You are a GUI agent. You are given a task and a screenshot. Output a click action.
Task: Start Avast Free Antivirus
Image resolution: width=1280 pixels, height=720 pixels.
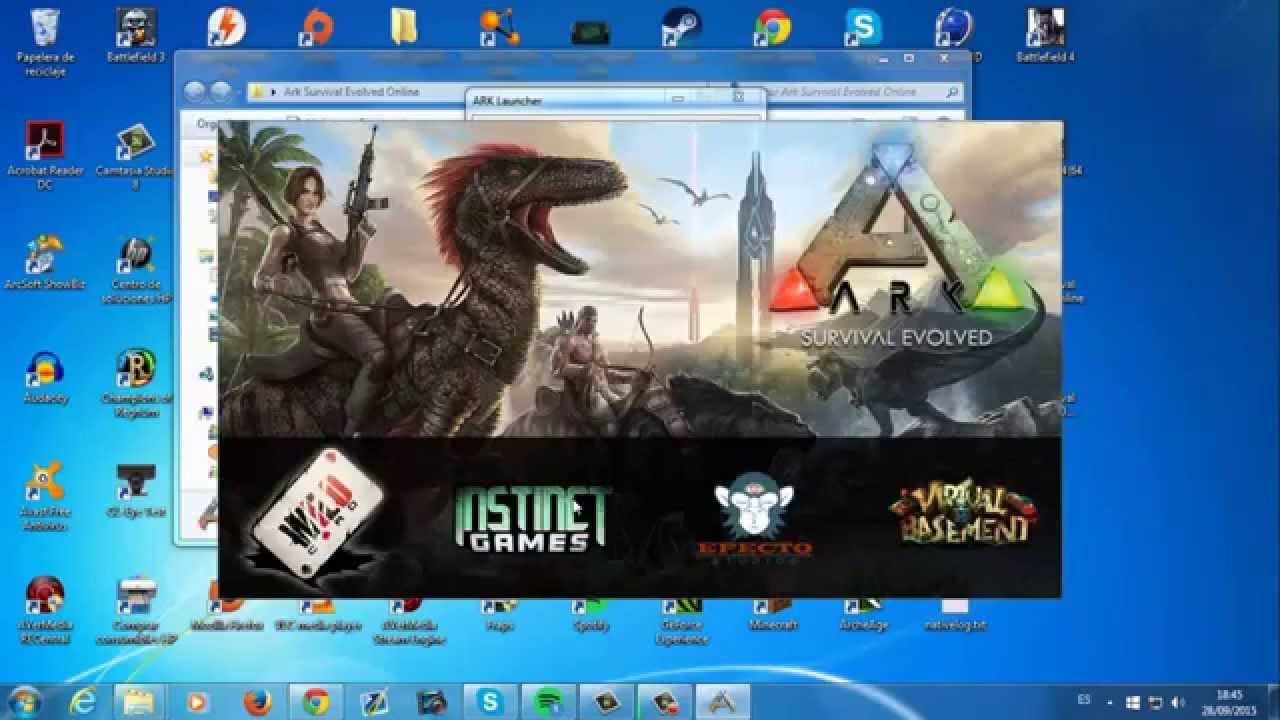coord(42,480)
